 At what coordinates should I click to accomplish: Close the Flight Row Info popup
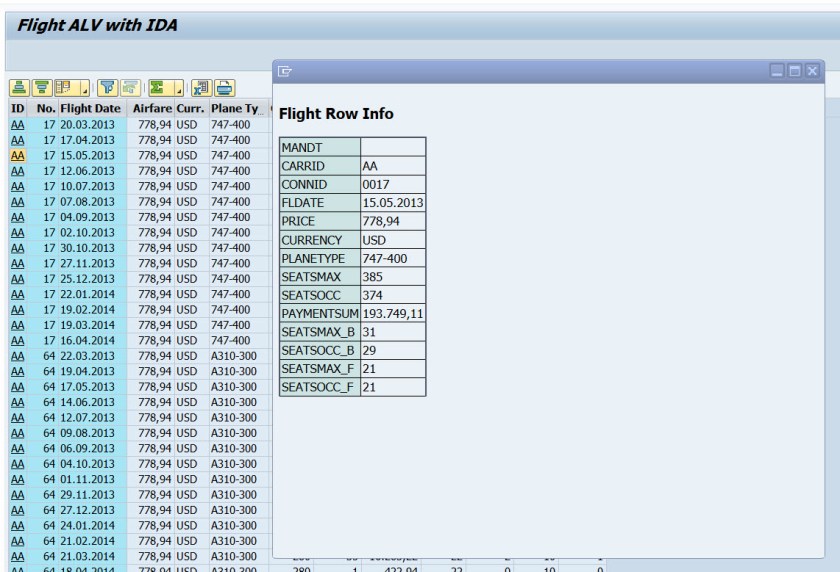coord(812,71)
